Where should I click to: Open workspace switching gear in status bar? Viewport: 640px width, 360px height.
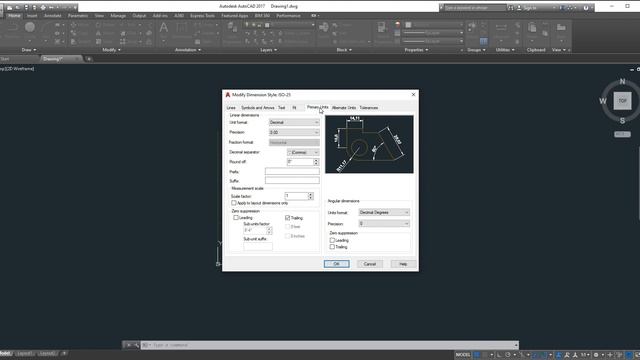coord(596,355)
